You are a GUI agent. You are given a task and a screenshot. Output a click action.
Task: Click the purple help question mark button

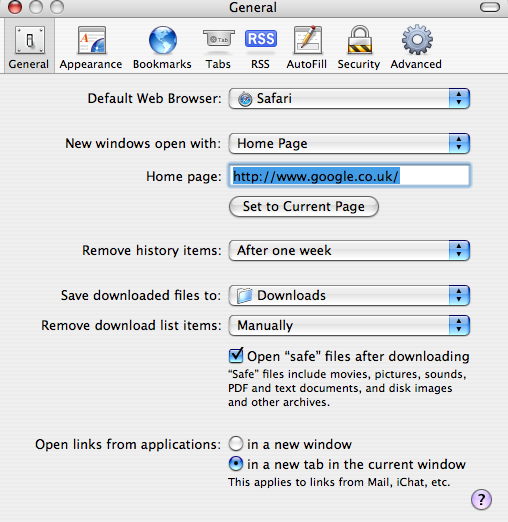click(481, 499)
